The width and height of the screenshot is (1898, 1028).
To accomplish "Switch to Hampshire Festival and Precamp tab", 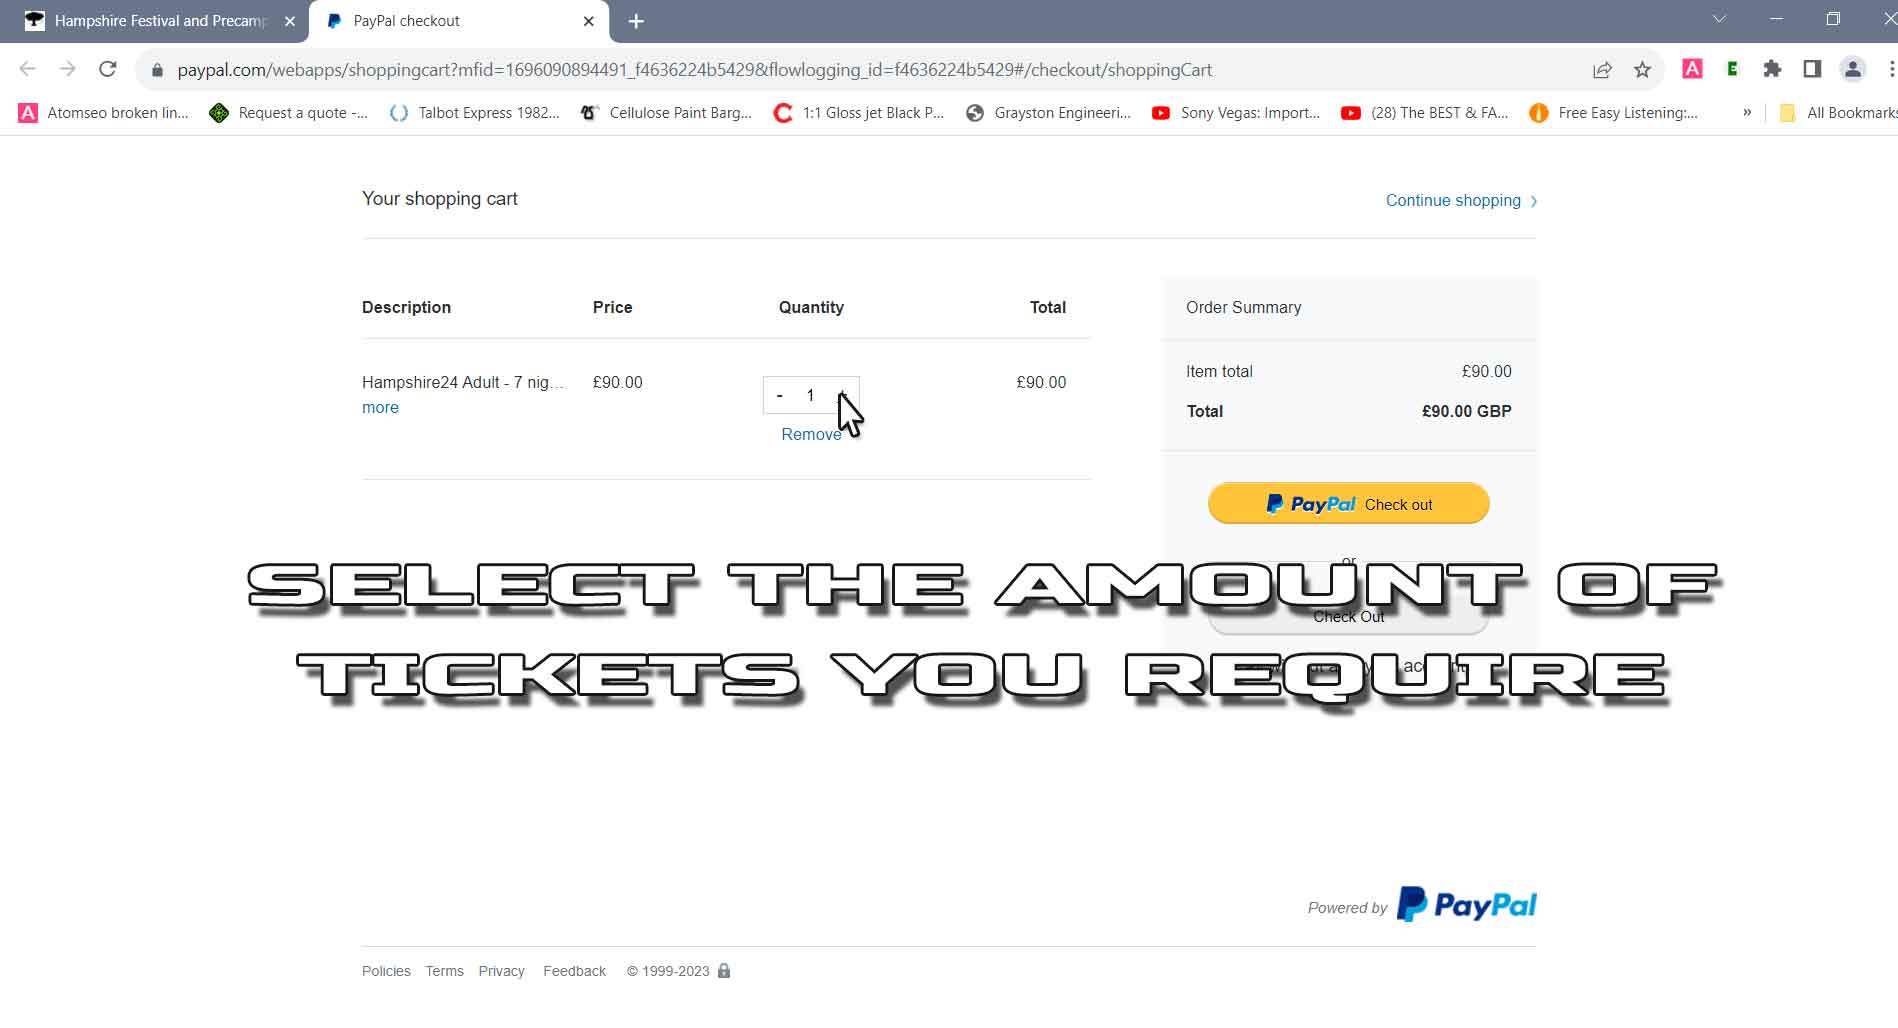I will 160,21.
